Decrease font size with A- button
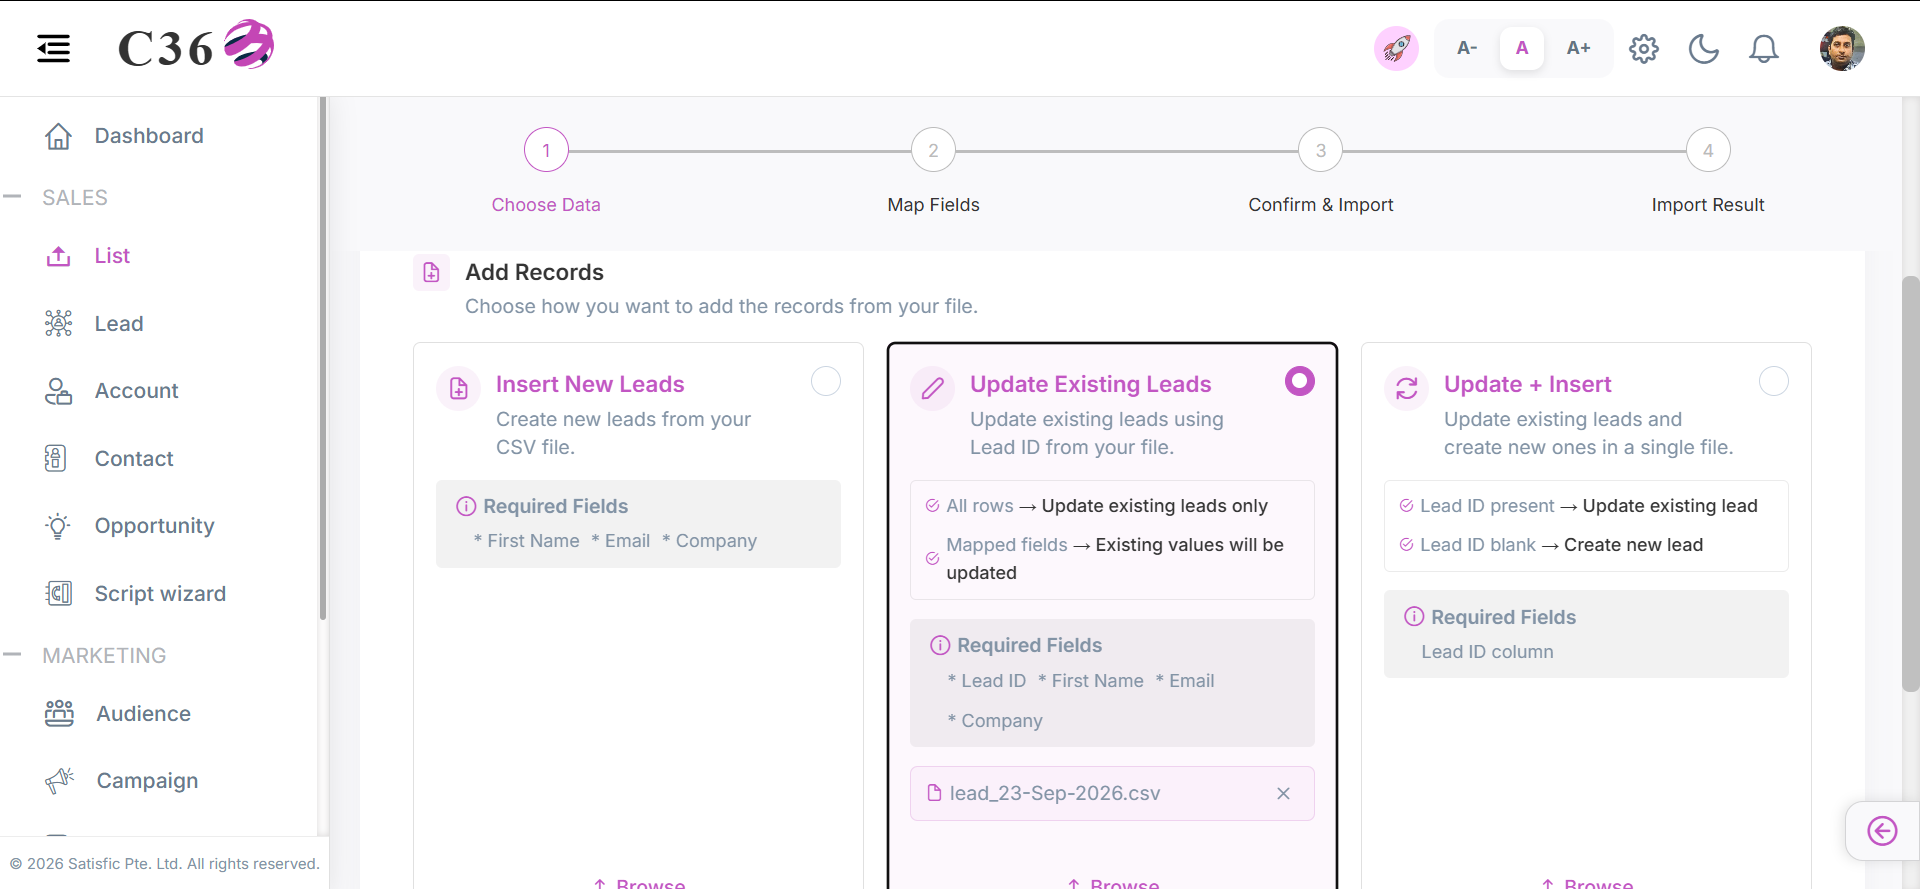1920x889 pixels. coord(1467,48)
